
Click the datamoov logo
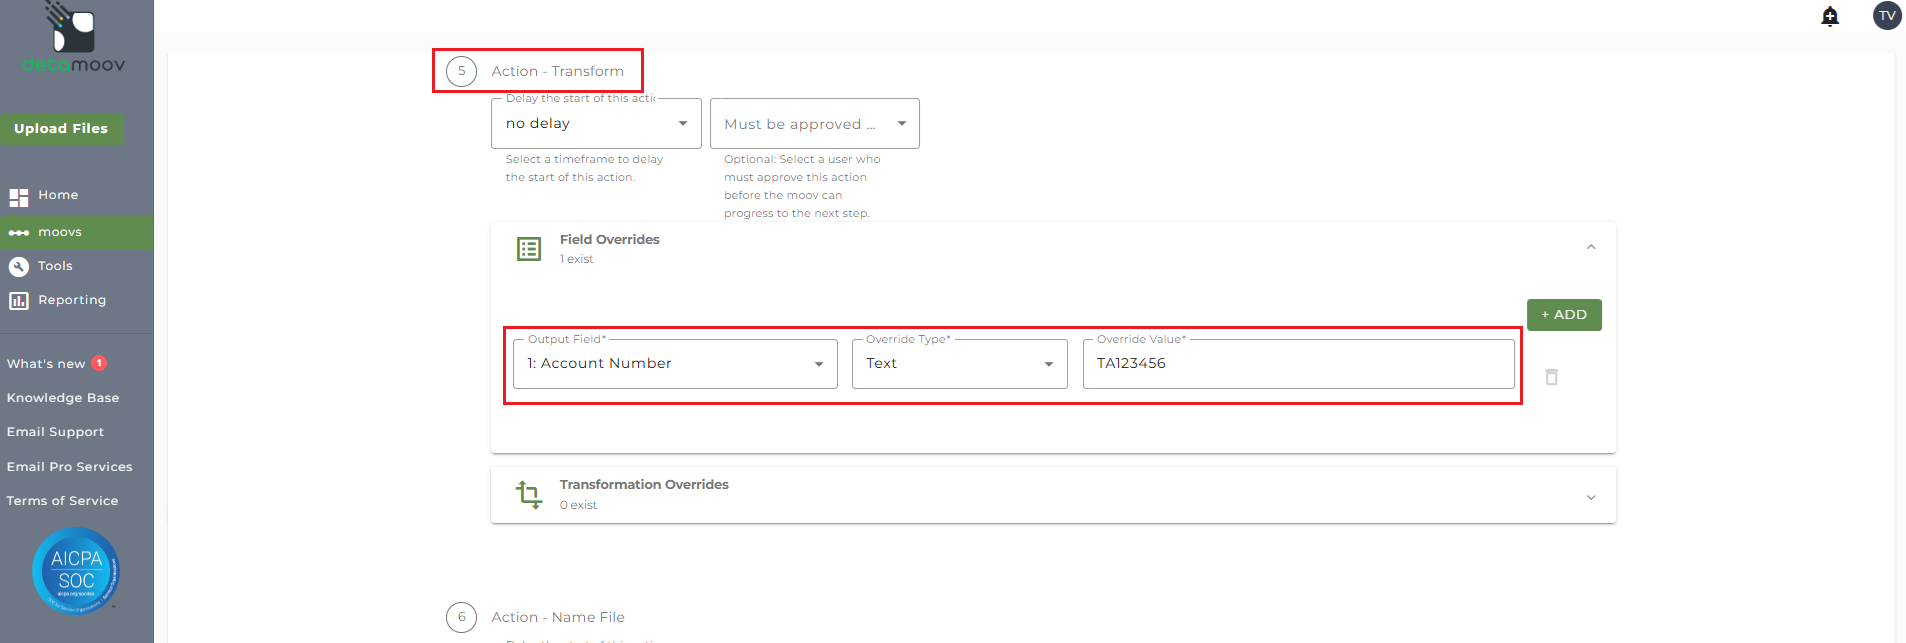coord(74,40)
